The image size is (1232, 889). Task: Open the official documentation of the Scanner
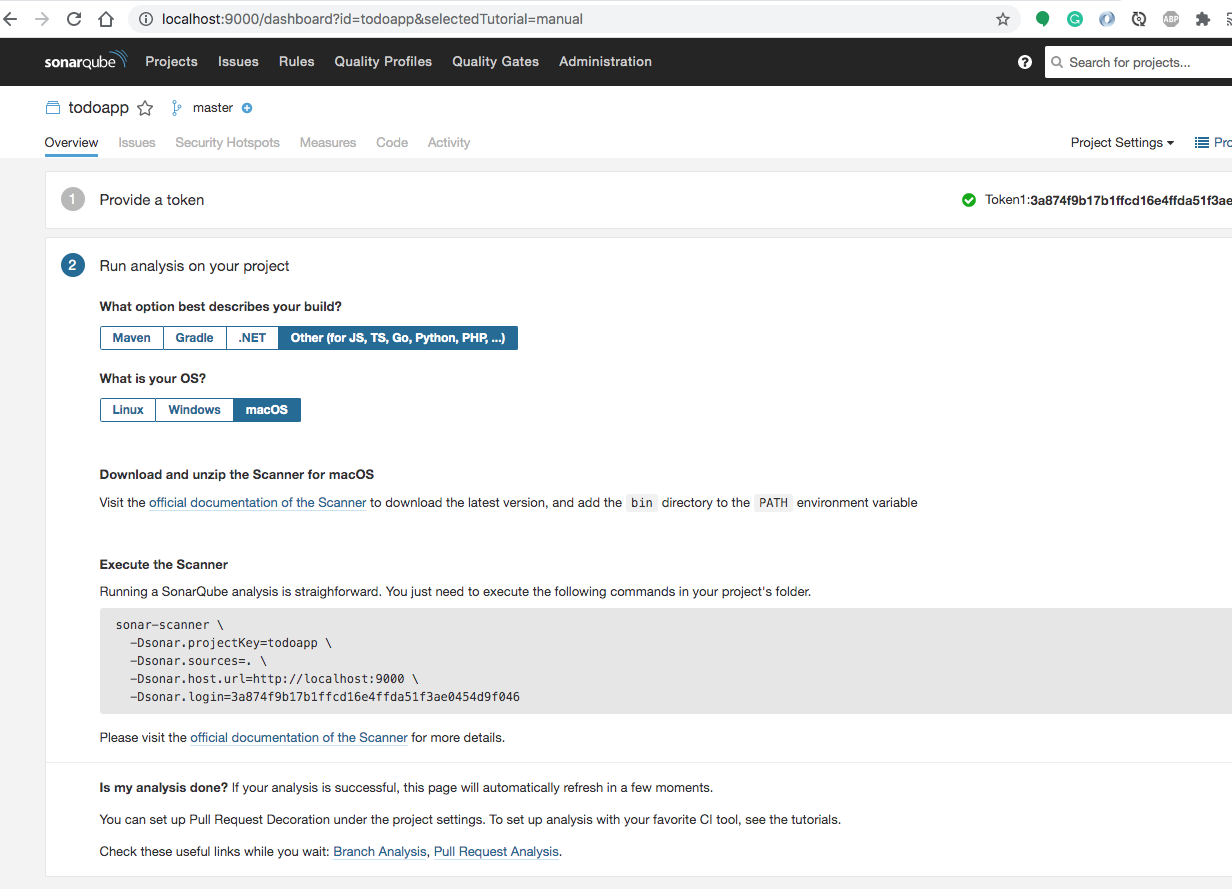pyautogui.click(x=257, y=502)
